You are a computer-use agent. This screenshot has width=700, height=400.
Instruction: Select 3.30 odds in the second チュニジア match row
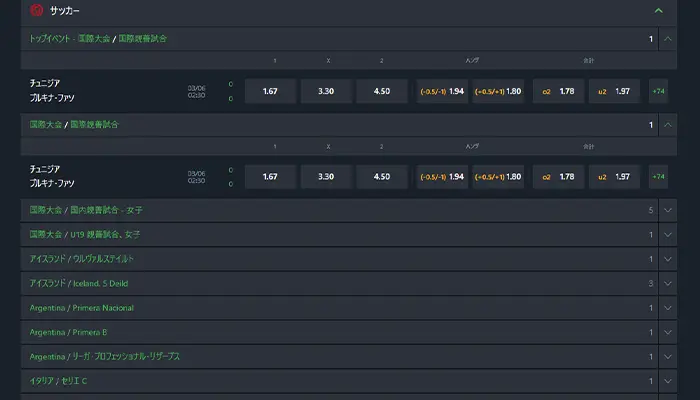pos(326,177)
